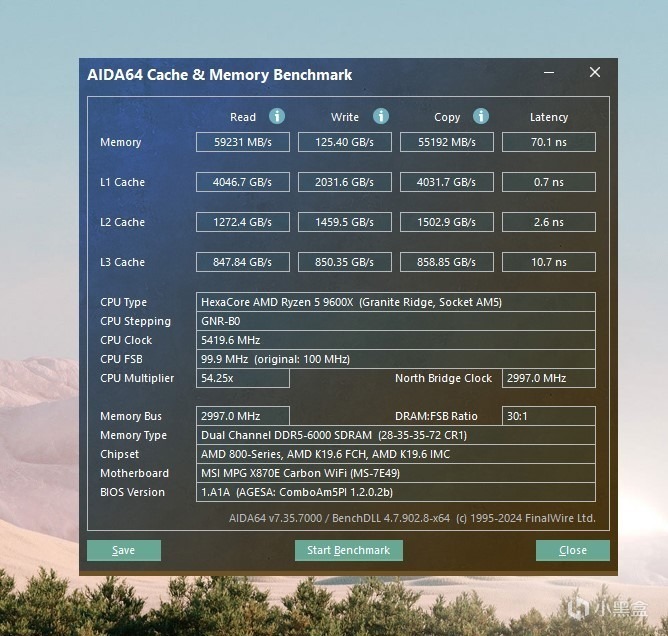Select Memory Latency value 70.1 ns
668x636 pixels.
coord(549,142)
